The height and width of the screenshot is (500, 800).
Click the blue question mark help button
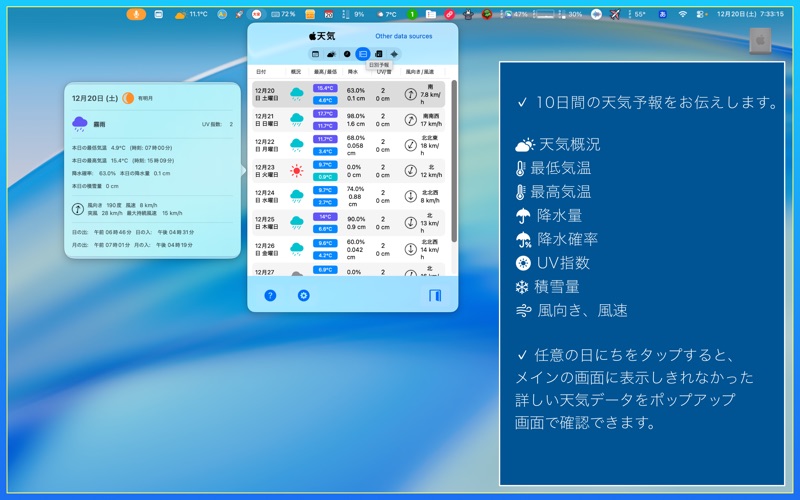tap(270, 295)
